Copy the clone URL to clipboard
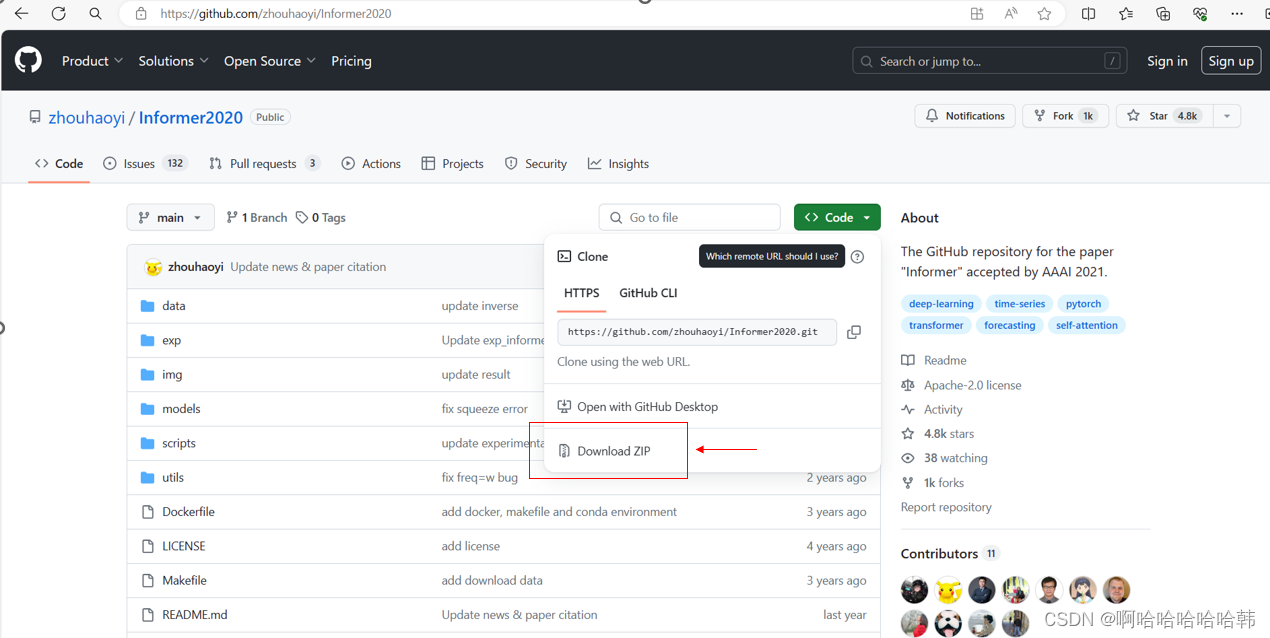 tap(854, 332)
